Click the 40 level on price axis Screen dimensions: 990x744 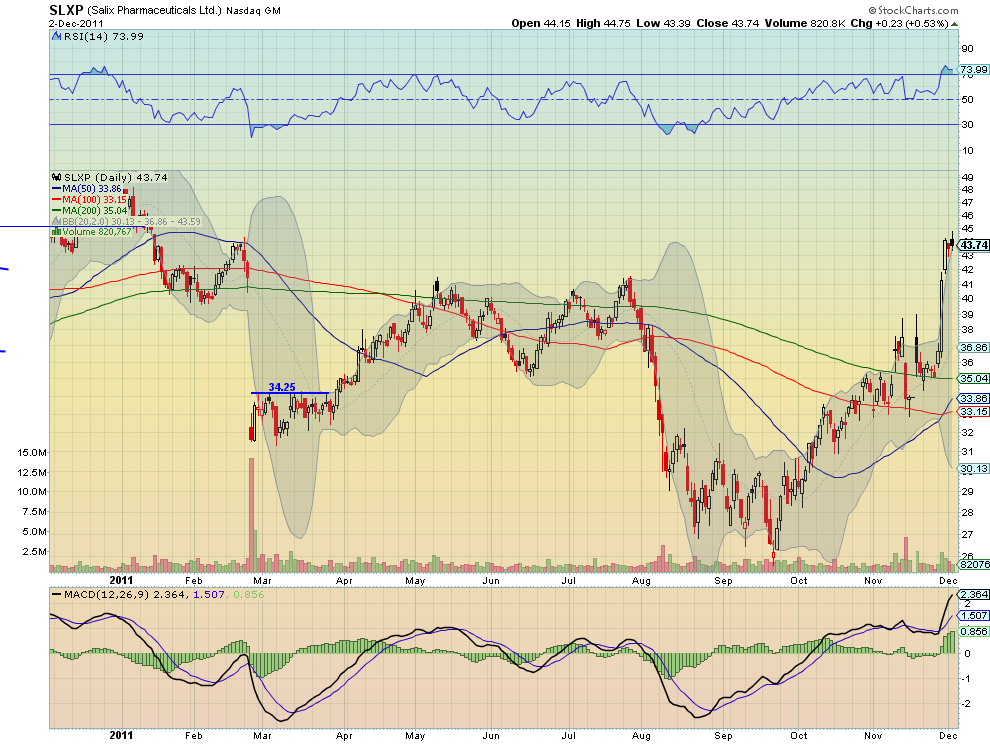967,298
